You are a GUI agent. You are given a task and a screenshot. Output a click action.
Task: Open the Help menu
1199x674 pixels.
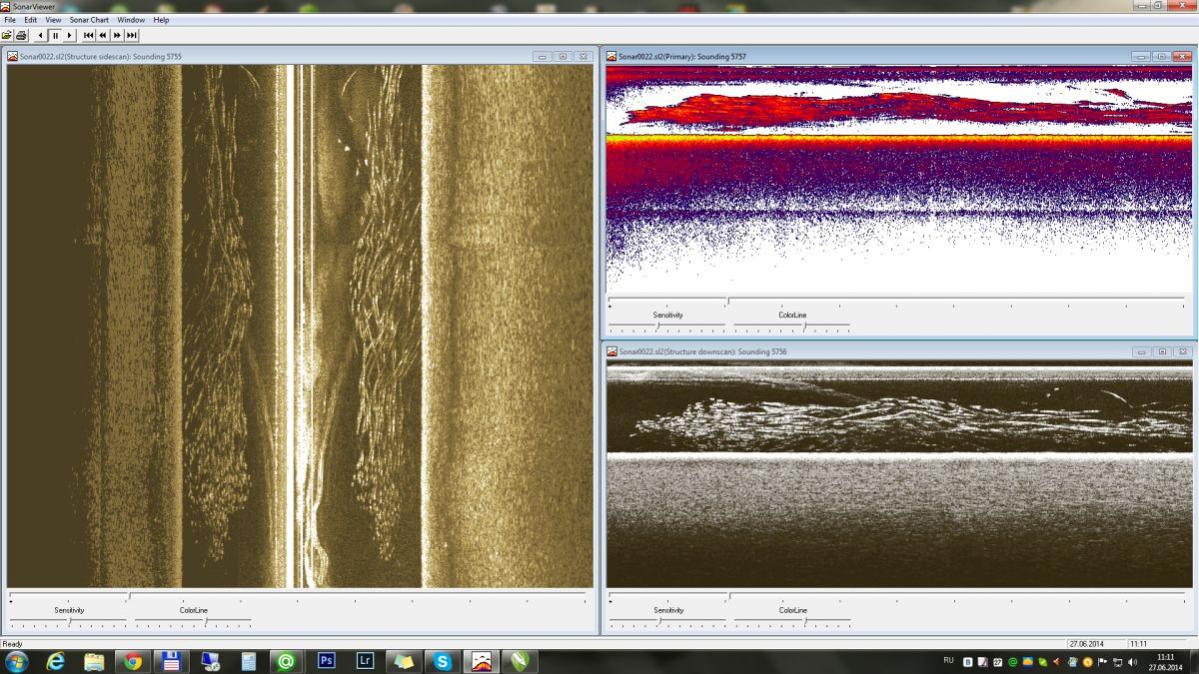pos(161,20)
